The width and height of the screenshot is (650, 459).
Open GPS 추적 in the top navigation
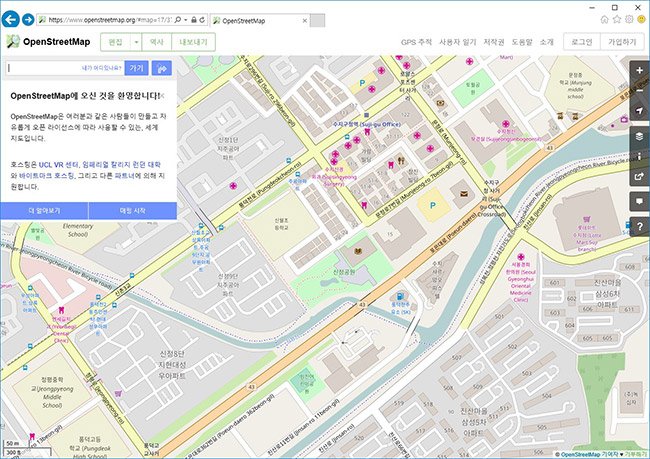point(416,42)
